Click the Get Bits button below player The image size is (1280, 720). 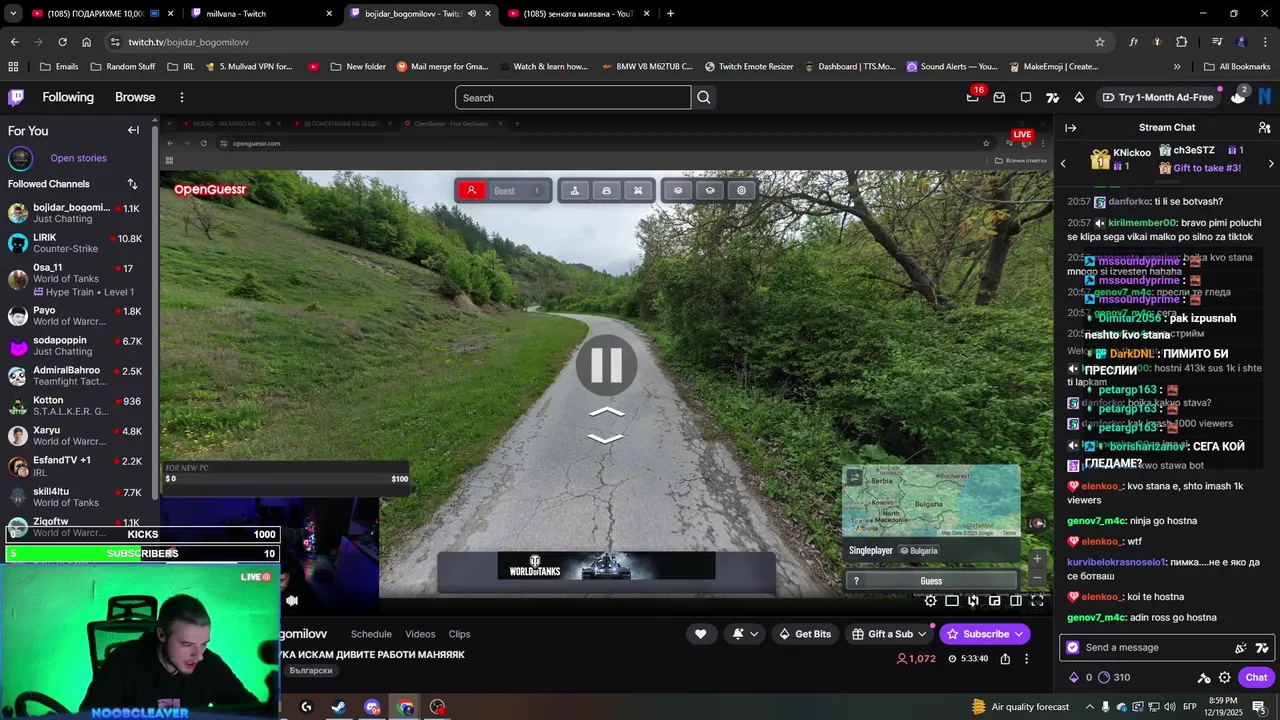tap(805, 634)
